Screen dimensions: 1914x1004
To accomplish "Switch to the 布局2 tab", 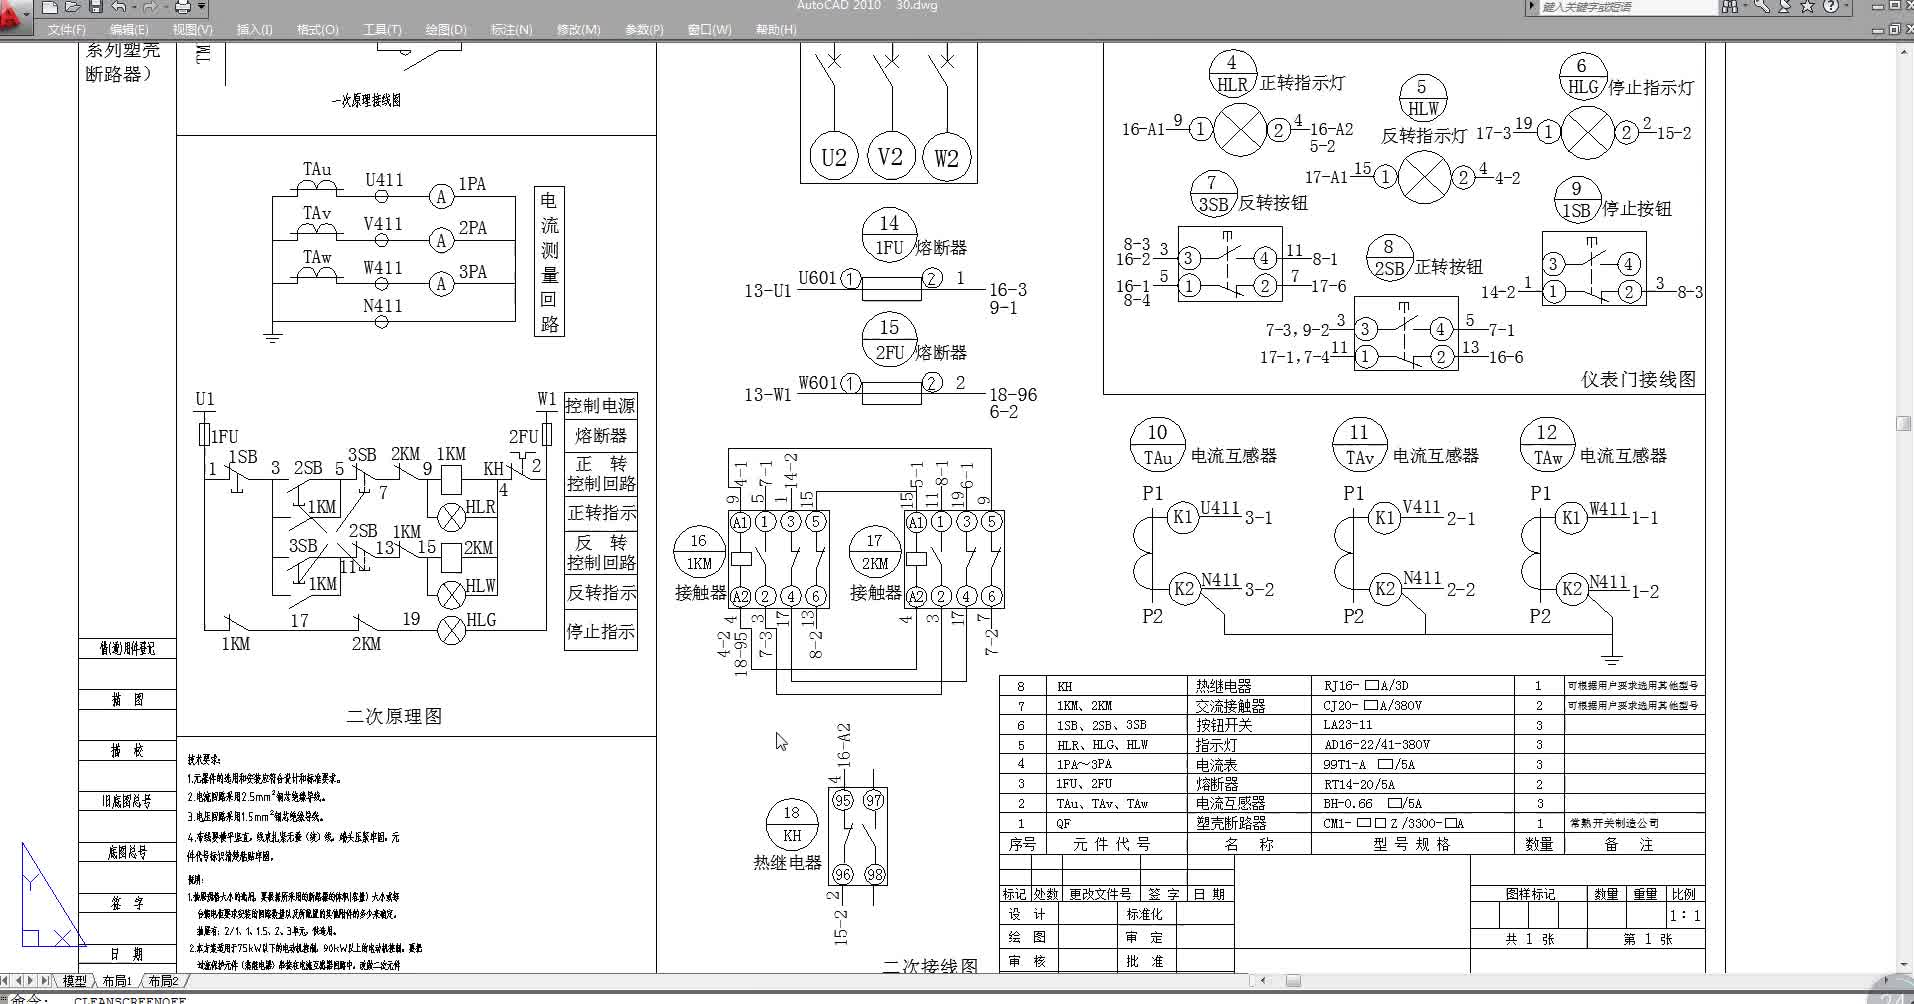I will click(x=163, y=981).
